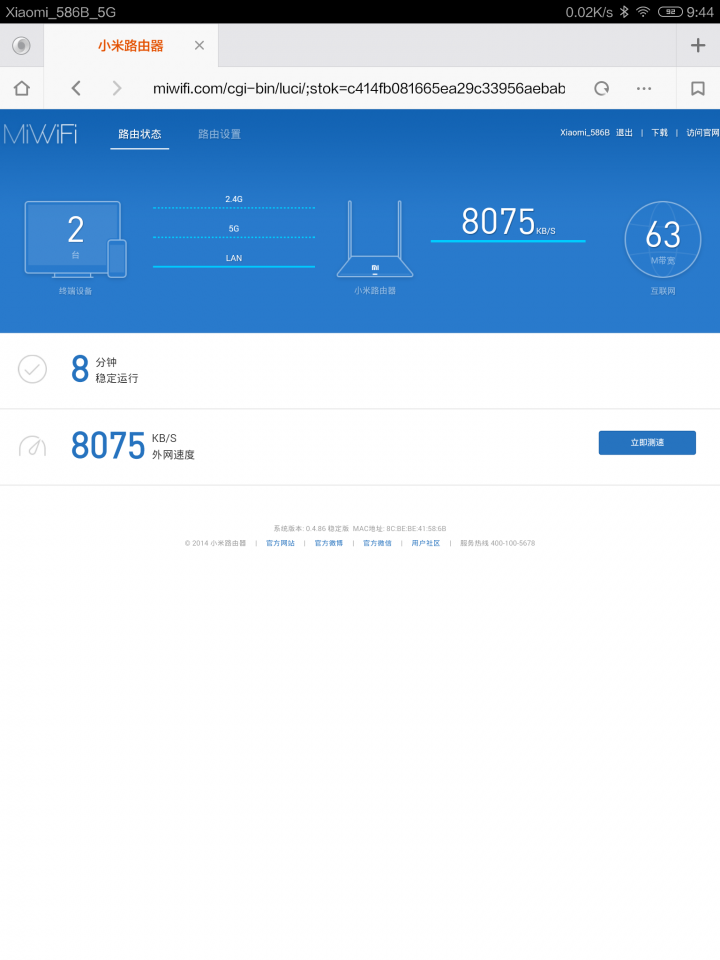Image resolution: width=720 pixels, height=960 pixels.
Task: Start speed test with 立即测速 button
Action: pos(647,443)
